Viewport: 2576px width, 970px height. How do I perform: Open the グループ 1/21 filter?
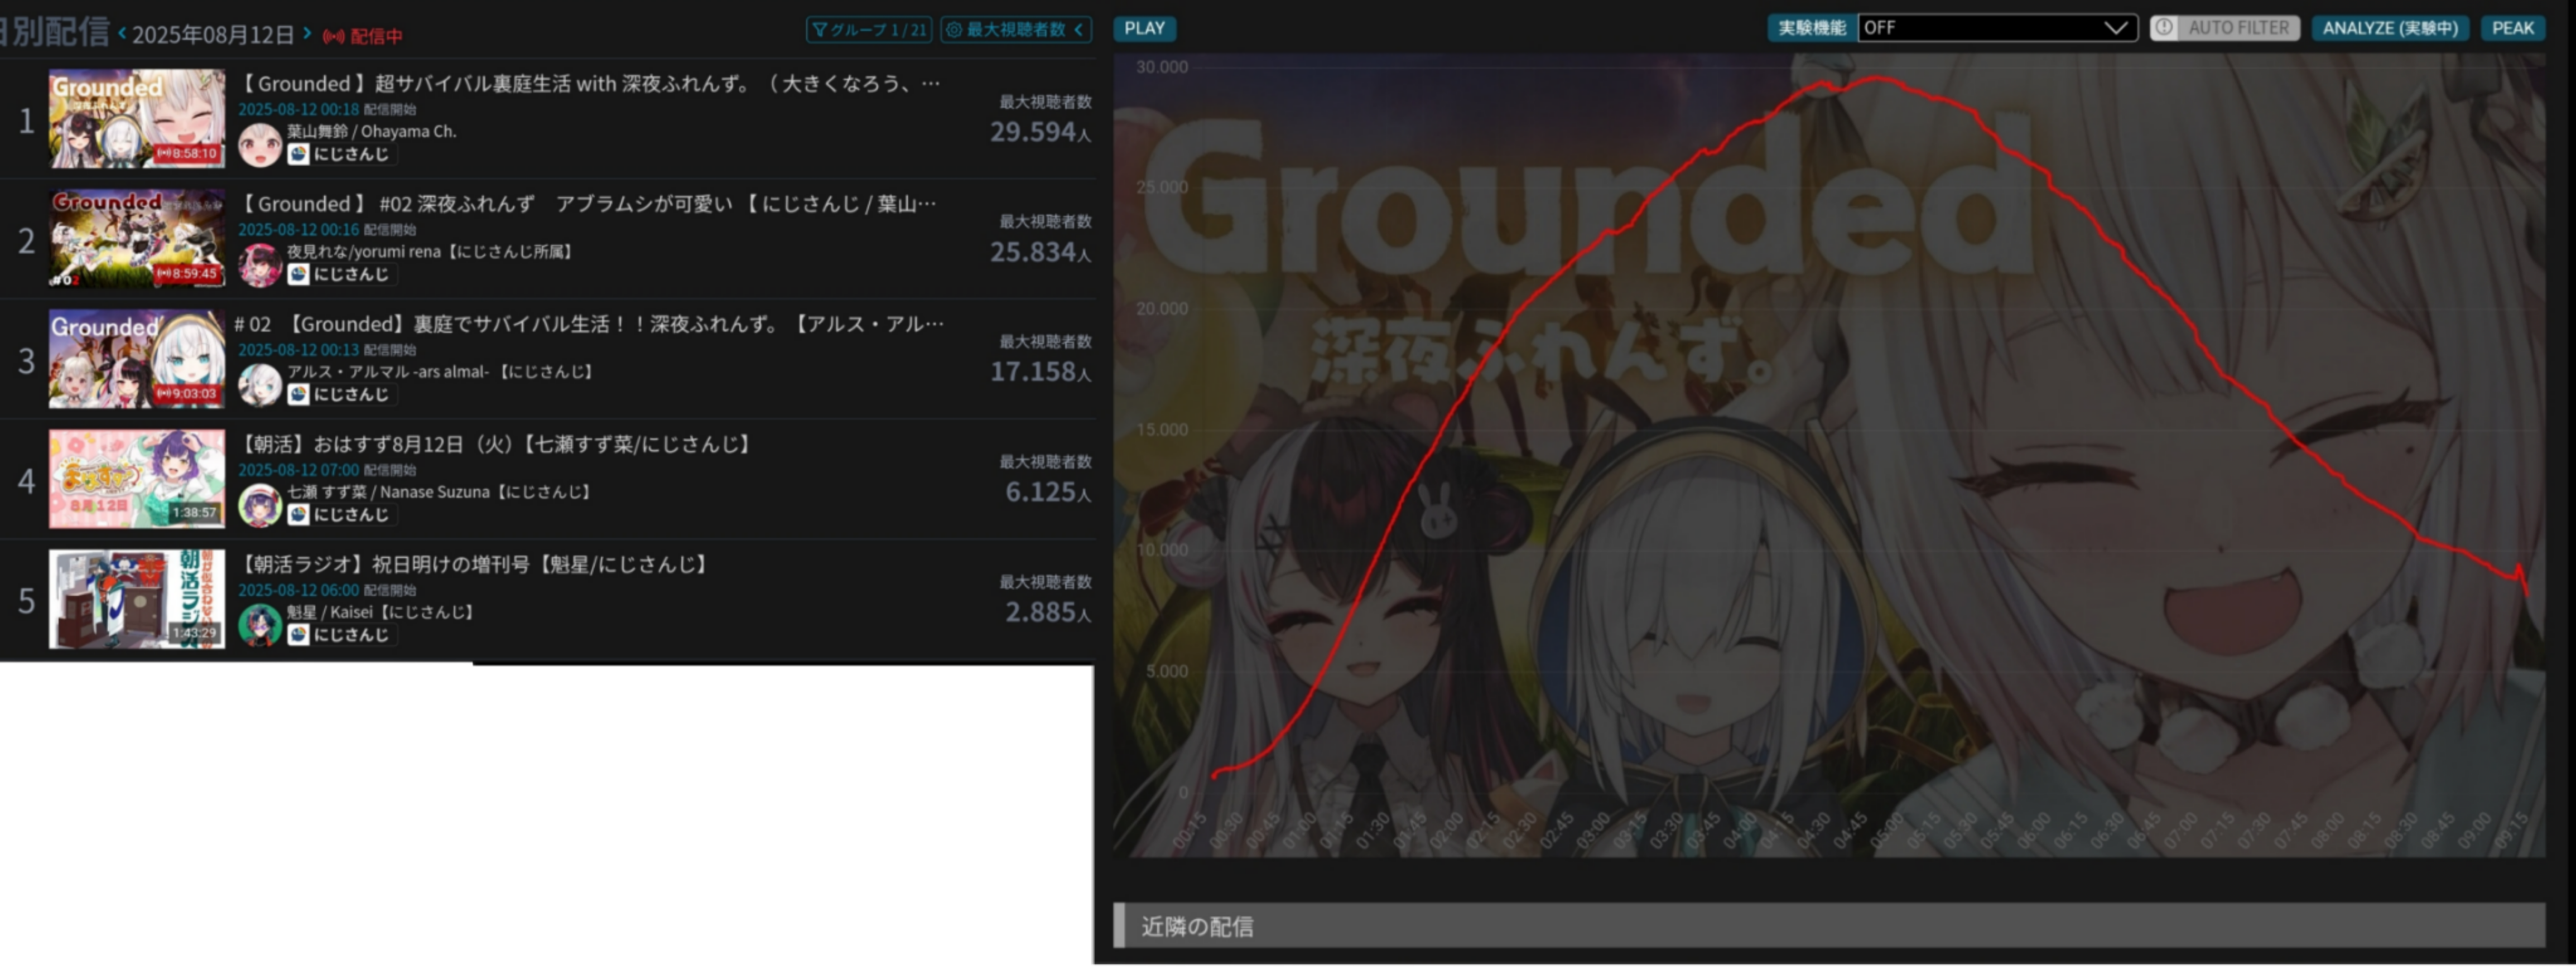tap(868, 30)
